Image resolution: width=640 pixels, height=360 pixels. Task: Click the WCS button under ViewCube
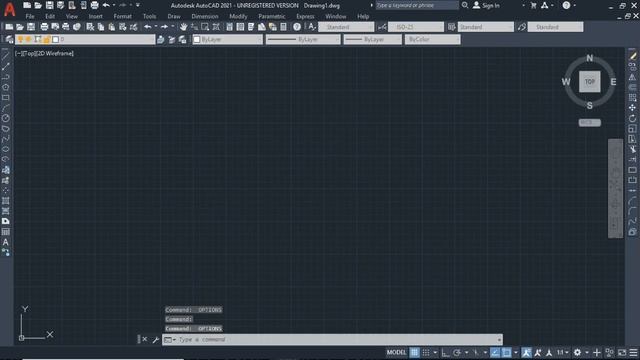coord(589,122)
